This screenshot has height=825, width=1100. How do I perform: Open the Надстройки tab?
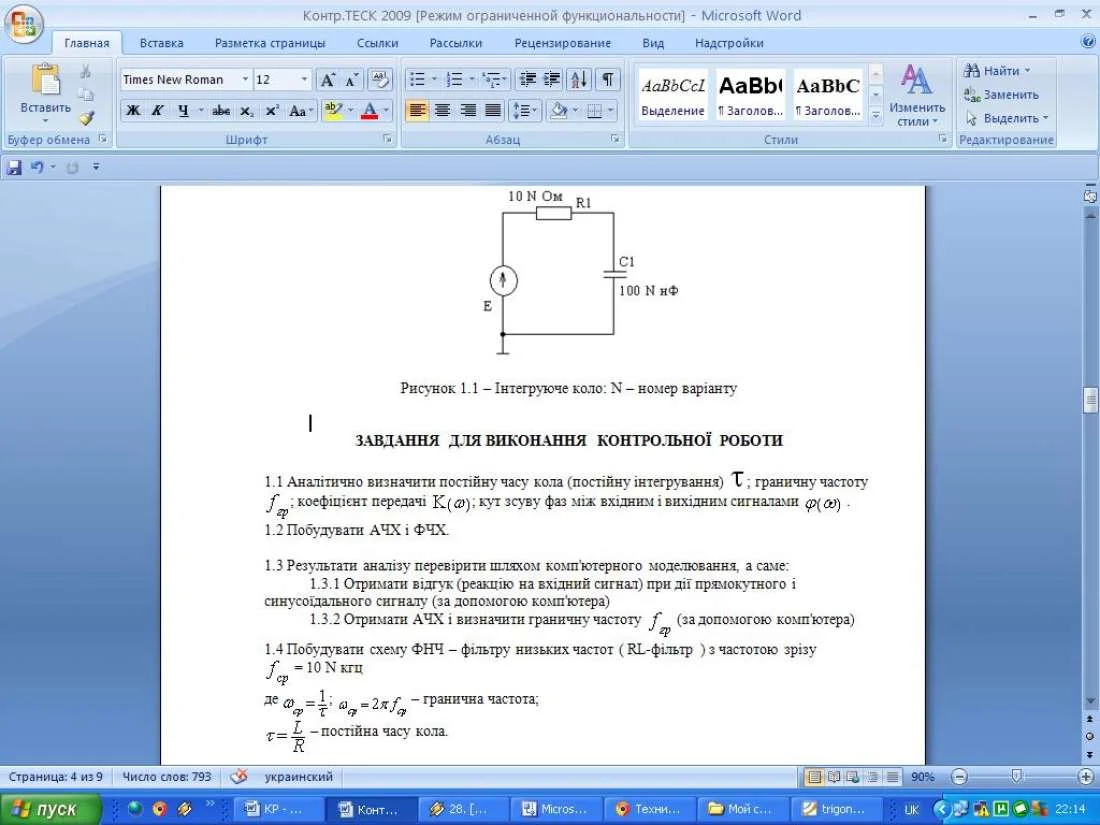pyautogui.click(x=729, y=43)
